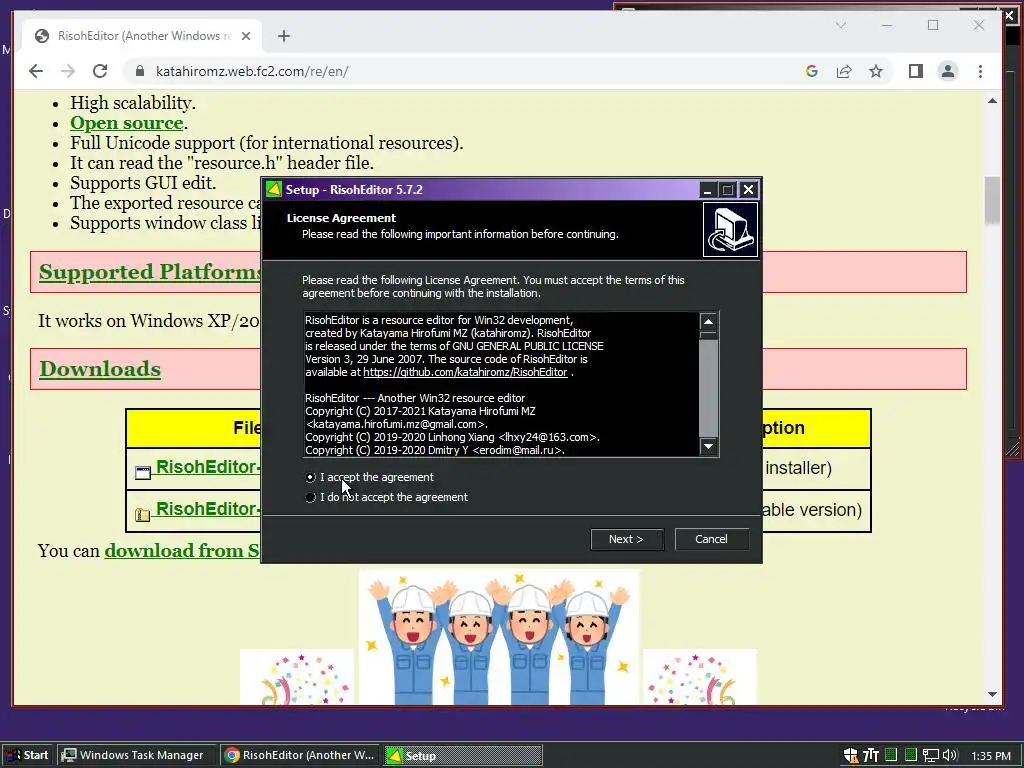The height and width of the screenshot is (768, 1024).
Task: Click license text scroll up arrow
Action: (x=708, y=321)
